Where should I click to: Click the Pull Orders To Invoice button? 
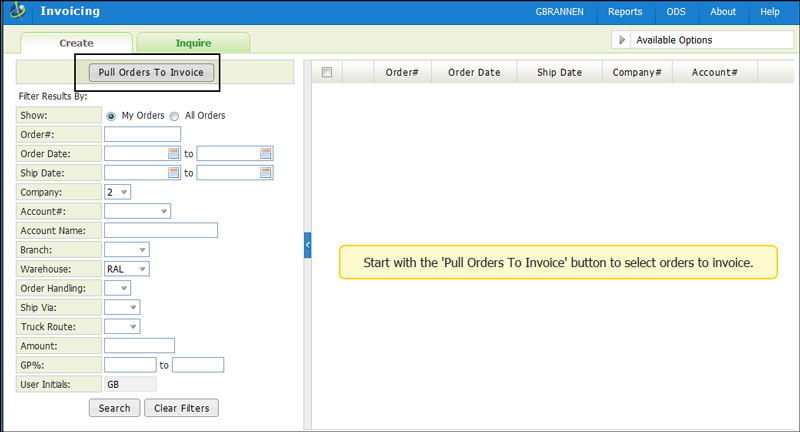[x=151, y=73]
